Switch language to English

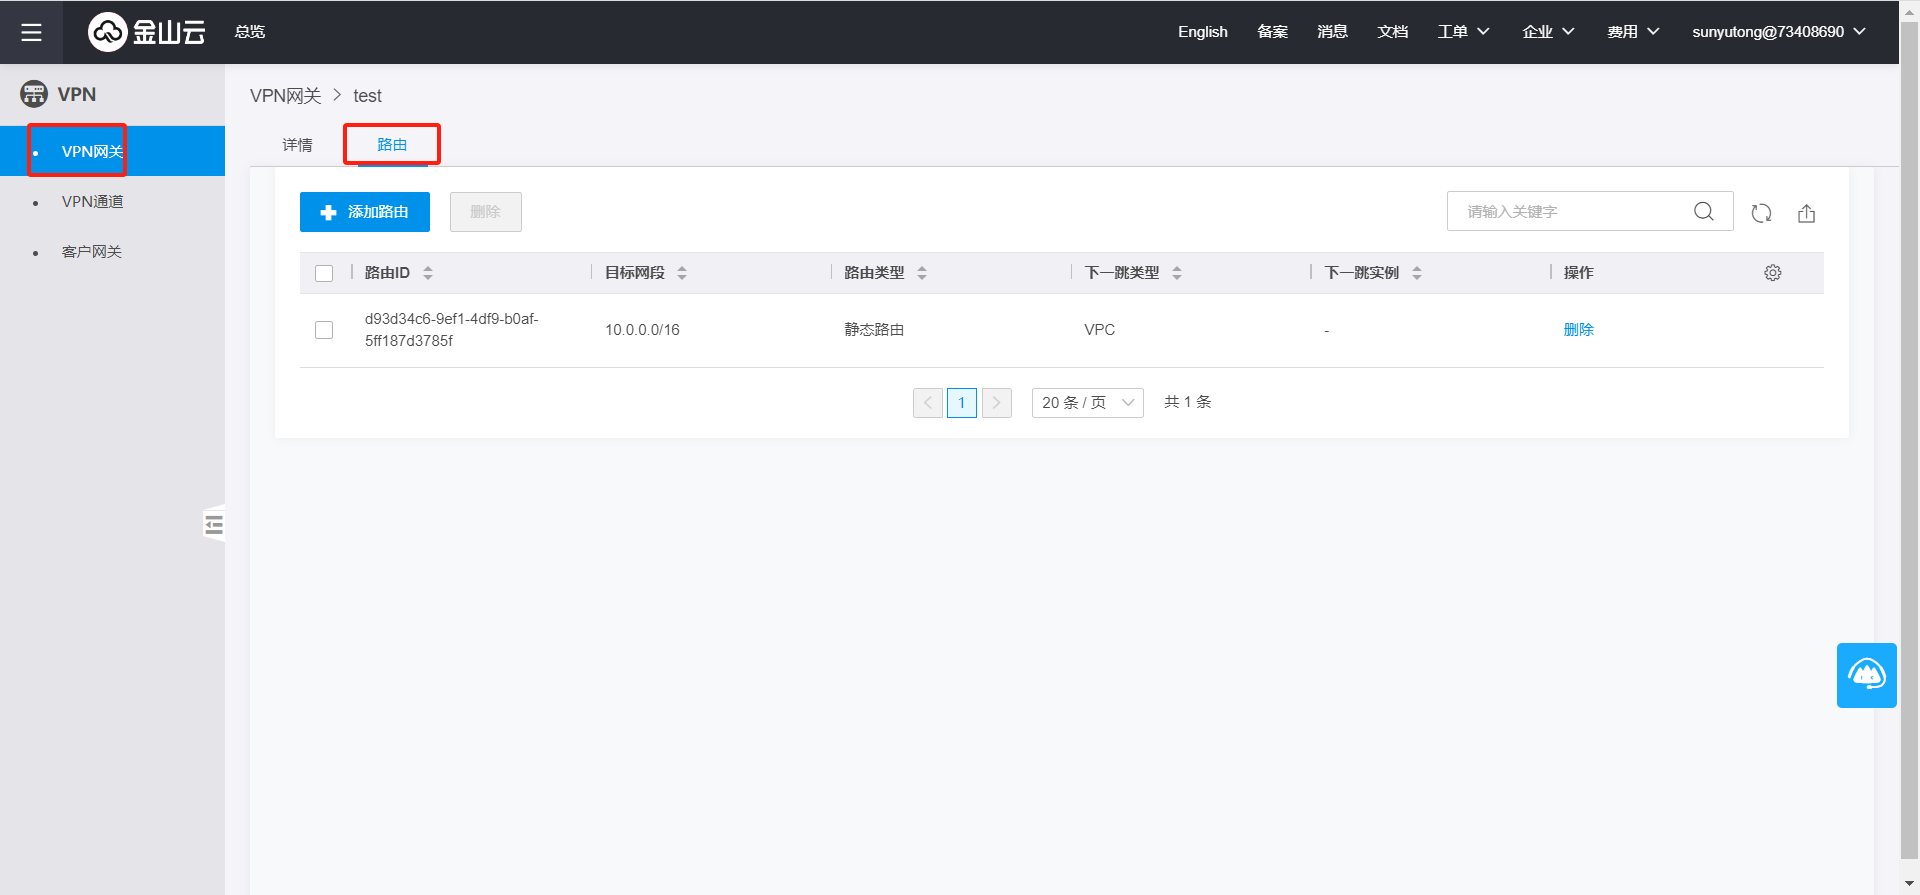[x=1202, y=32]
